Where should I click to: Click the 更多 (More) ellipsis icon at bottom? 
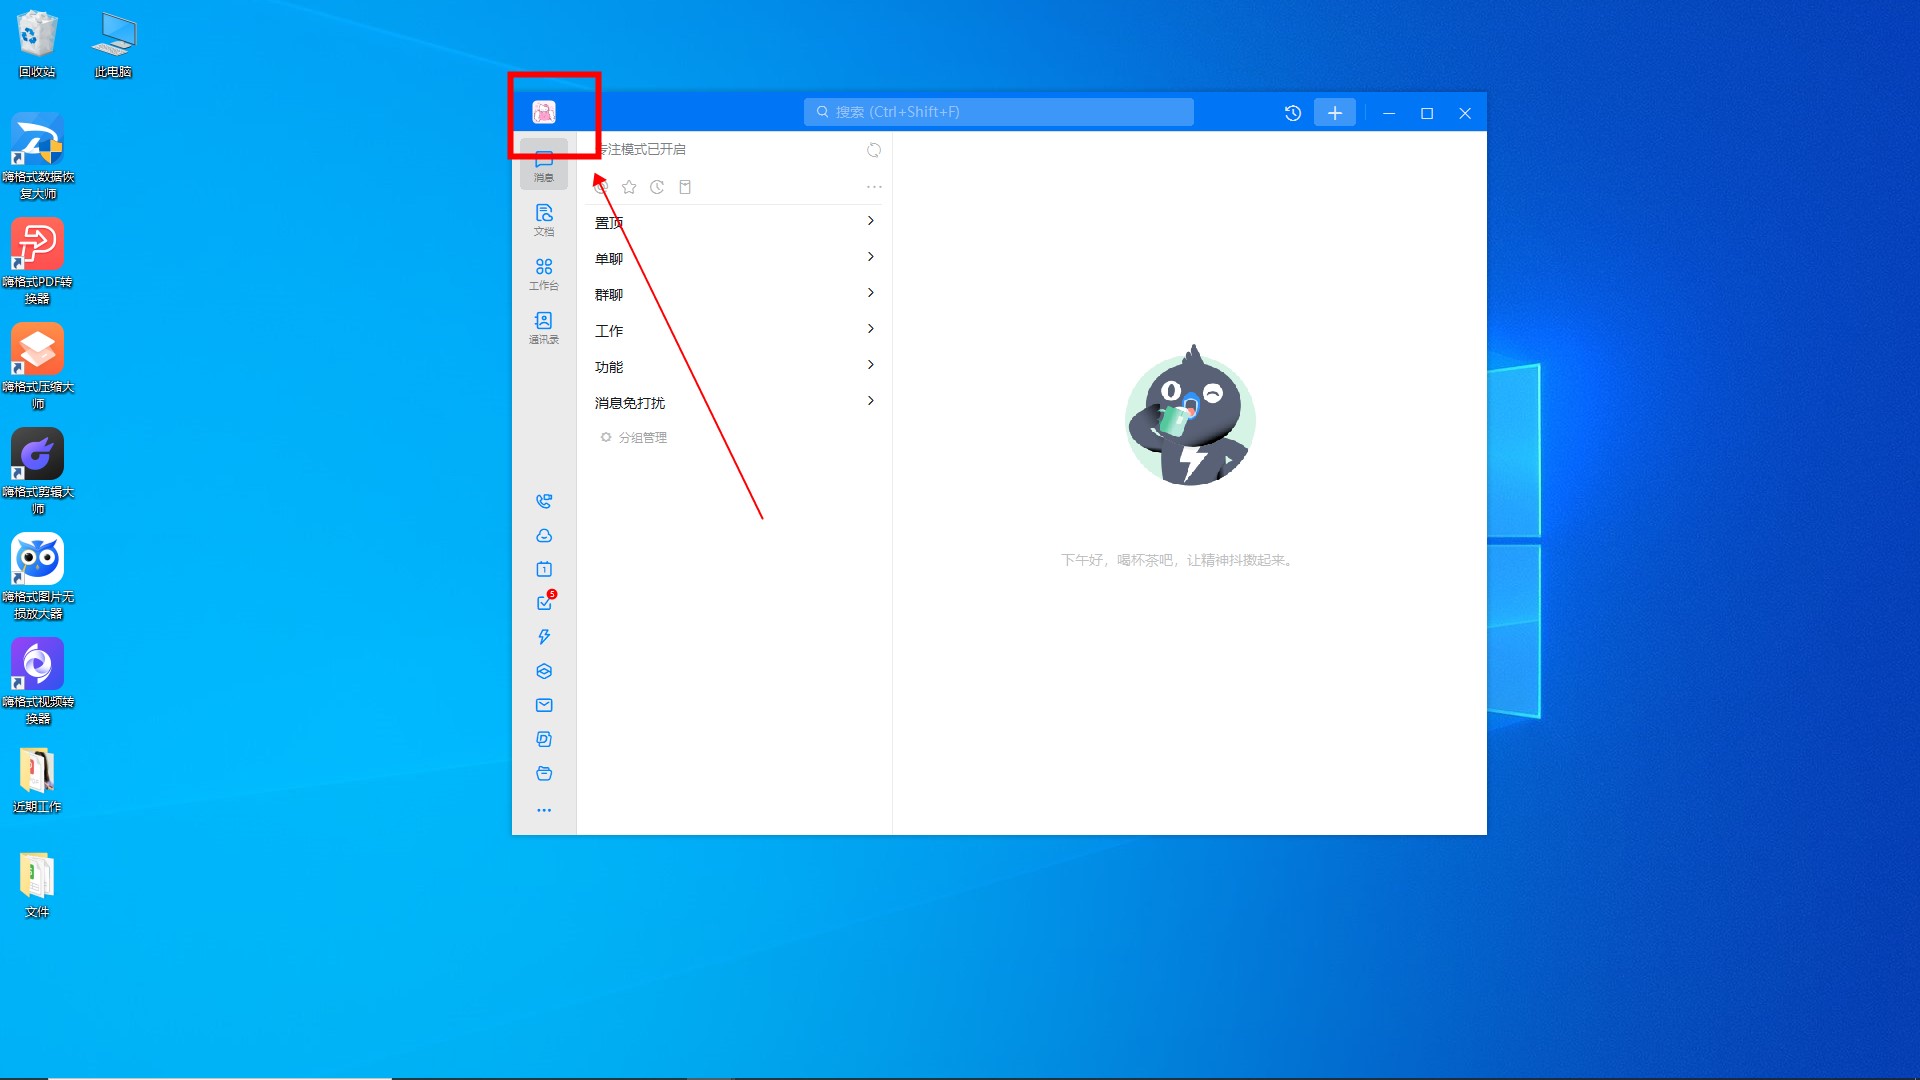[545, 810]
